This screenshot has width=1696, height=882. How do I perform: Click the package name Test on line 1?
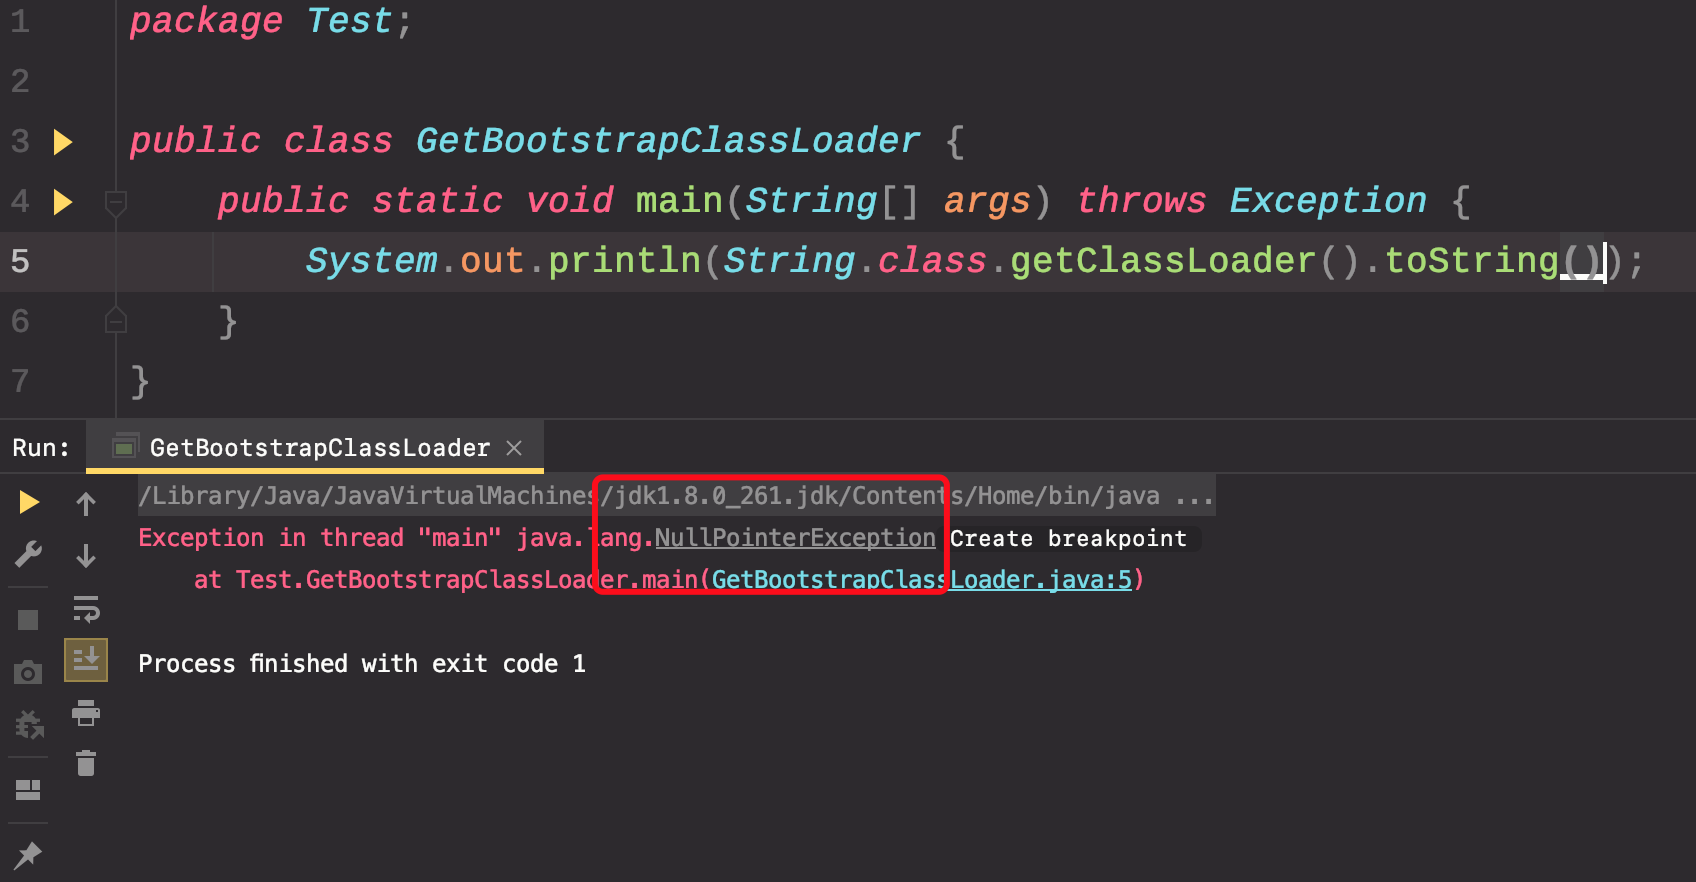point(349,21)
